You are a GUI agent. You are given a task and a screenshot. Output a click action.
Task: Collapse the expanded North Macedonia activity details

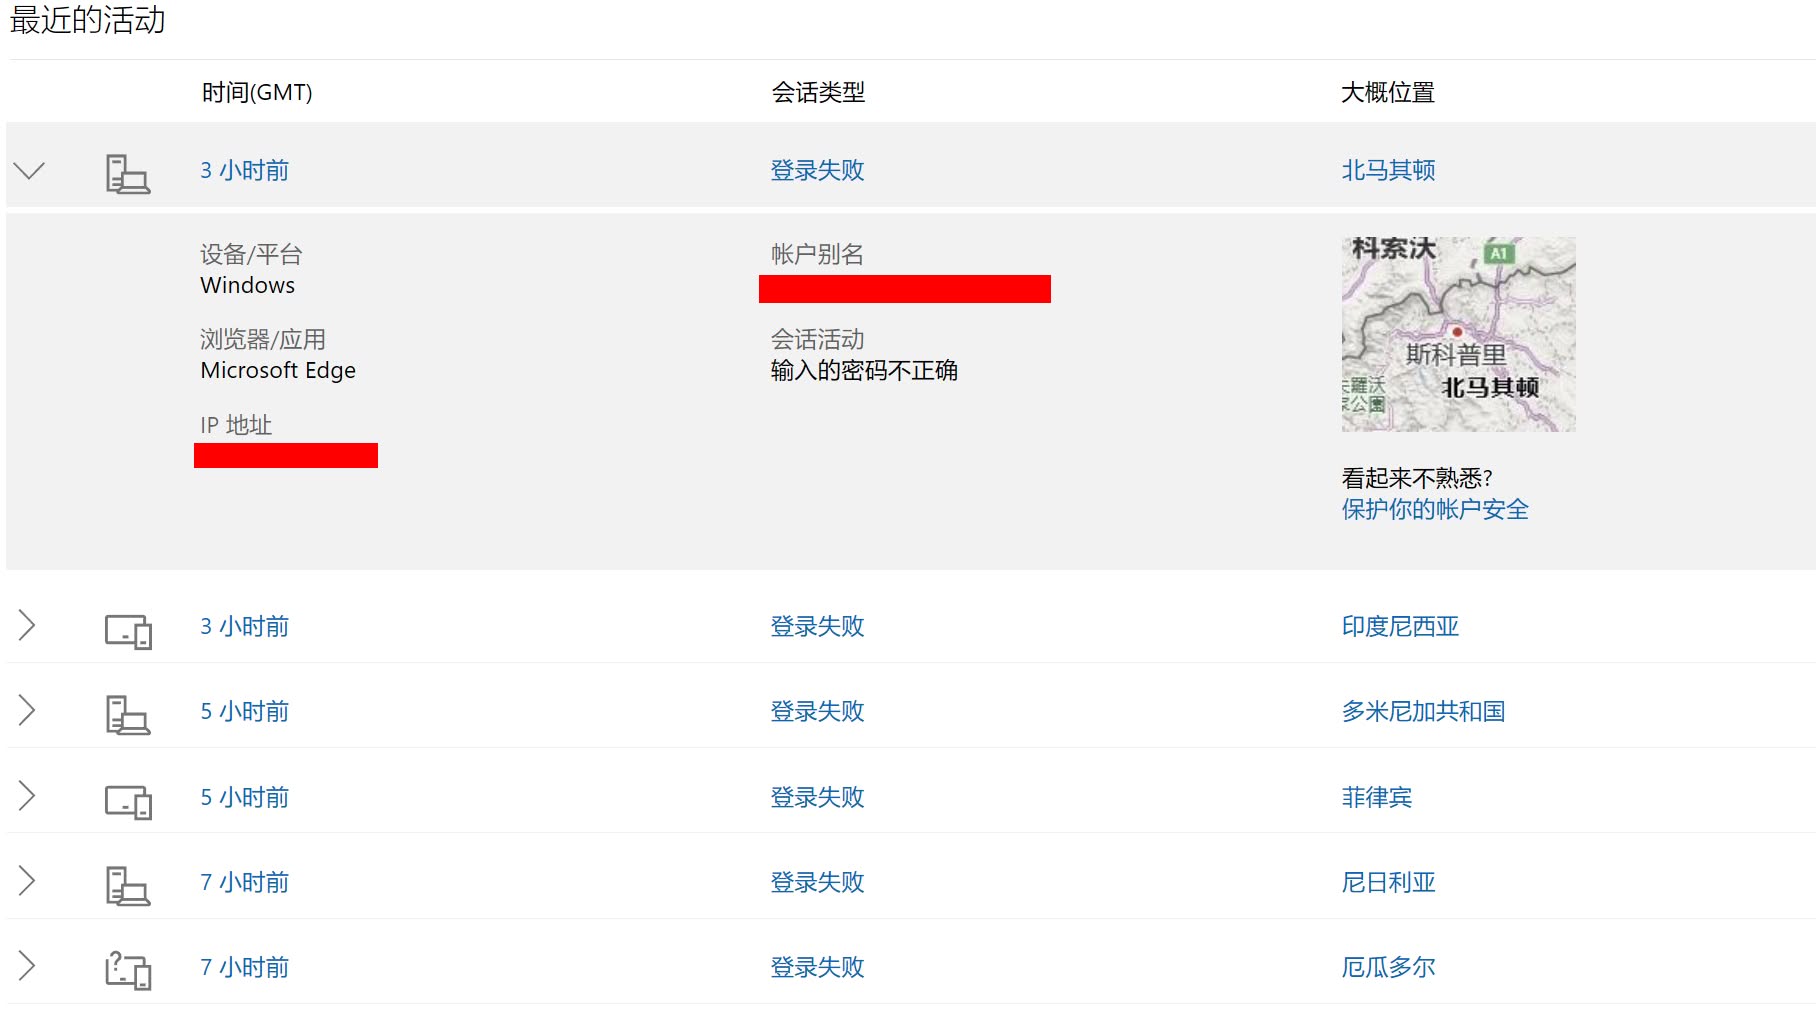pyautogui.click(x=27, y=170)
